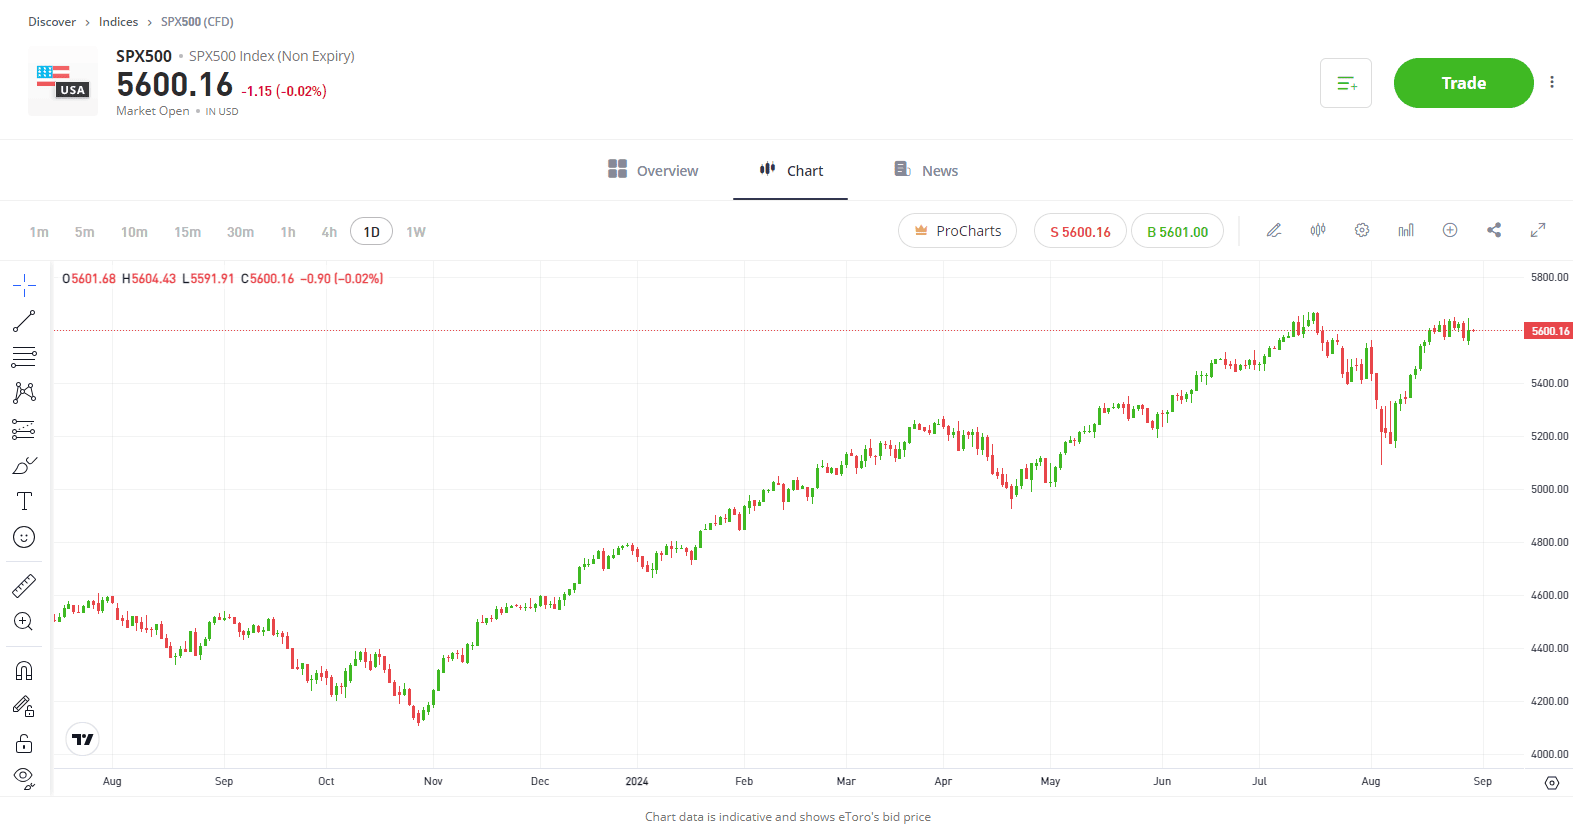Open chart settings gear

click(x=1362, y=230)
